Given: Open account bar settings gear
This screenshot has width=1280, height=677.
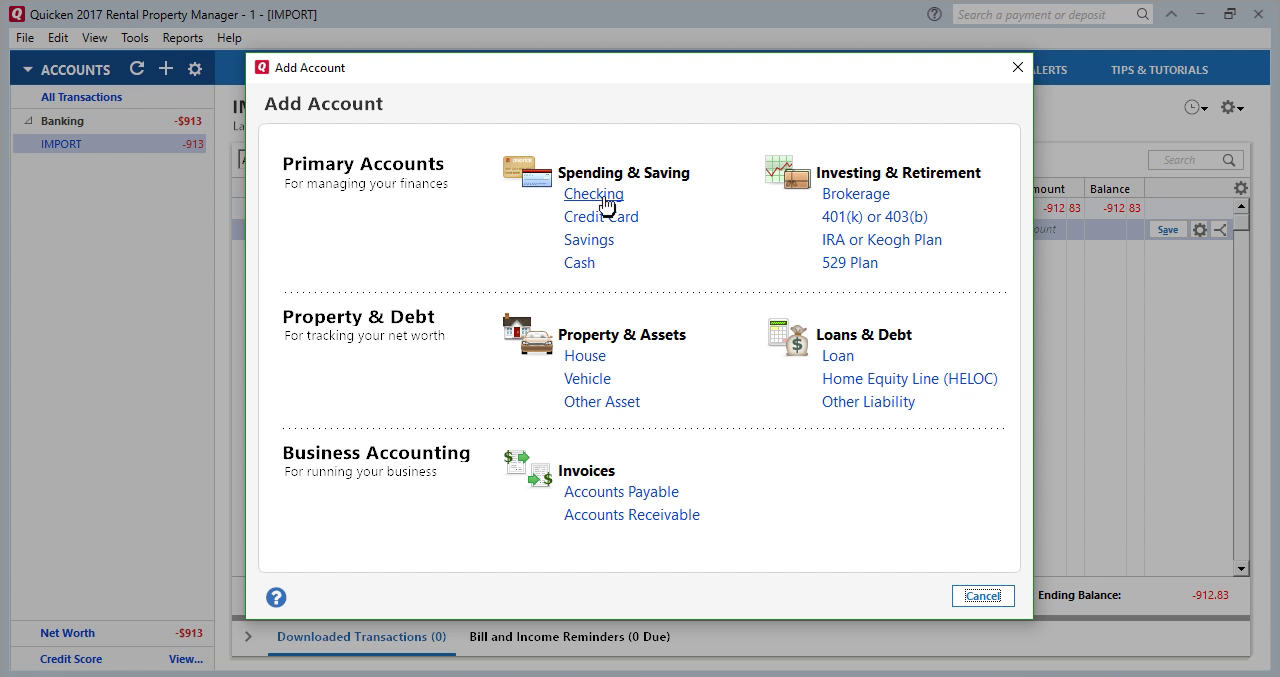Looking at the screenshot, I should [195, 69].
